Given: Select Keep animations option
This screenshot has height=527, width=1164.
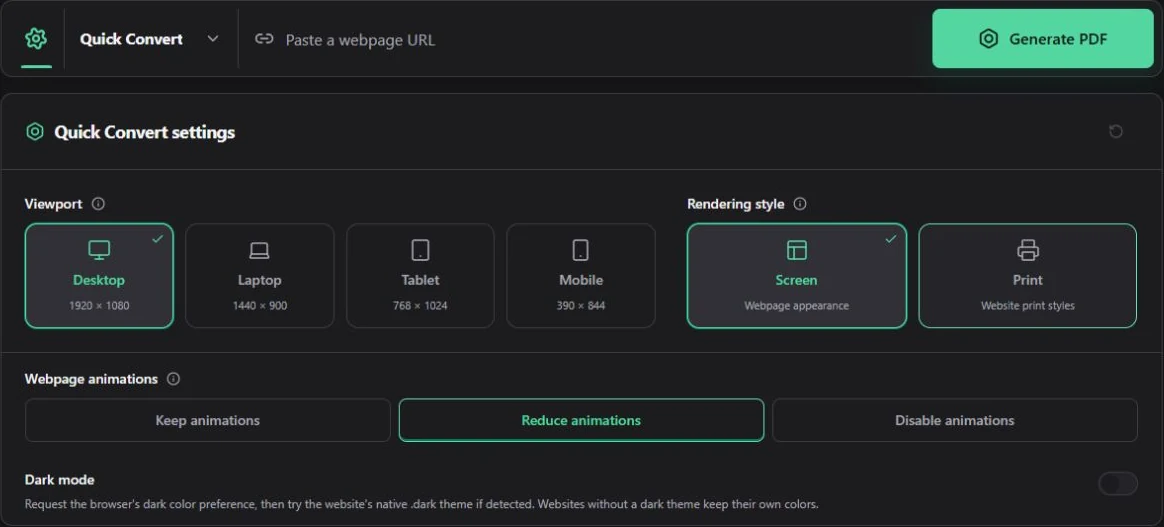Looking at the screenshot, I should point(208,420).
